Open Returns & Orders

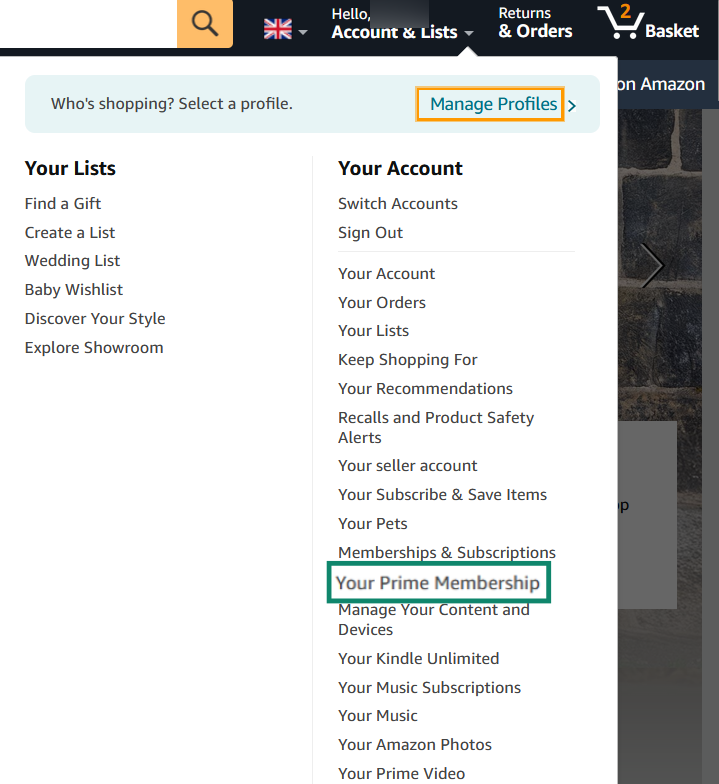tap(535, 23)
